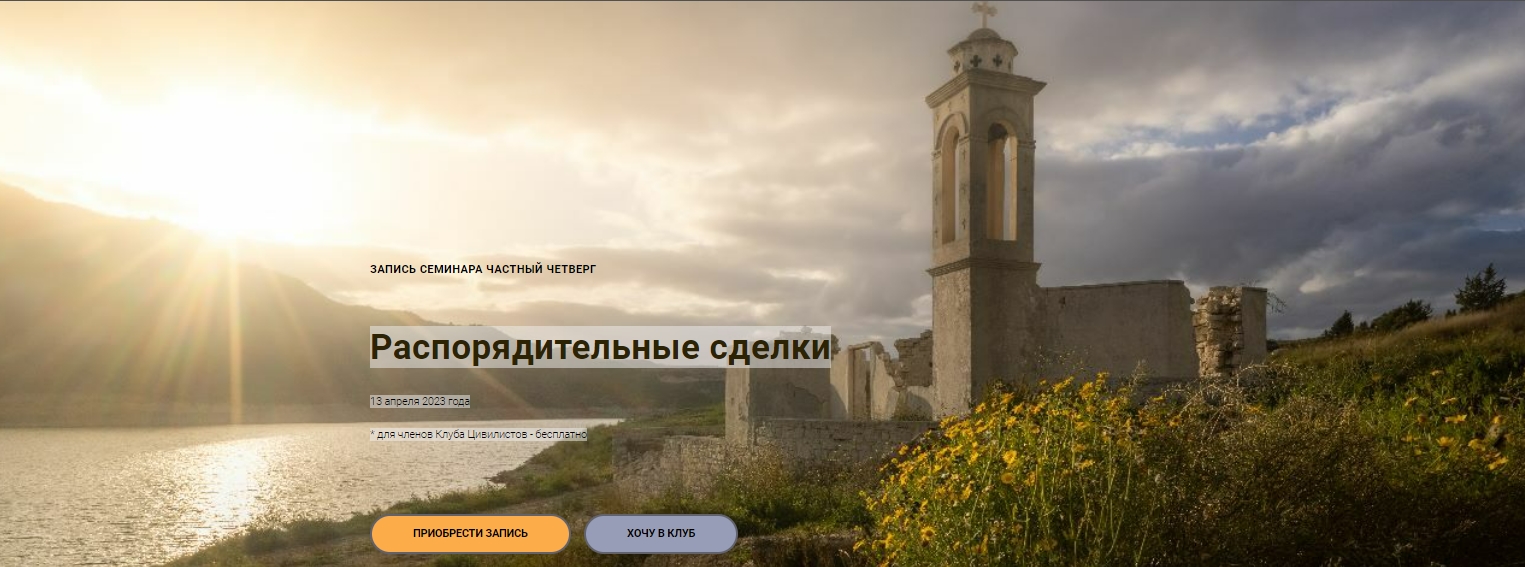Click the note about Клуб Цивилистов members

coord(478,434)
